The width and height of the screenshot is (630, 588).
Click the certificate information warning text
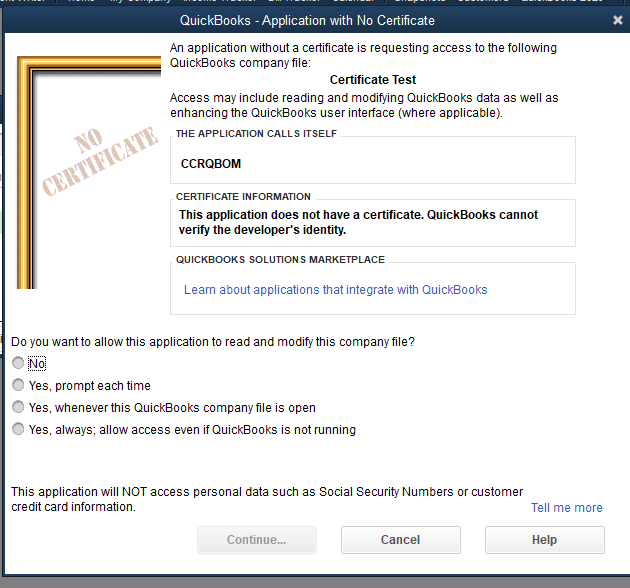(358, 222)
